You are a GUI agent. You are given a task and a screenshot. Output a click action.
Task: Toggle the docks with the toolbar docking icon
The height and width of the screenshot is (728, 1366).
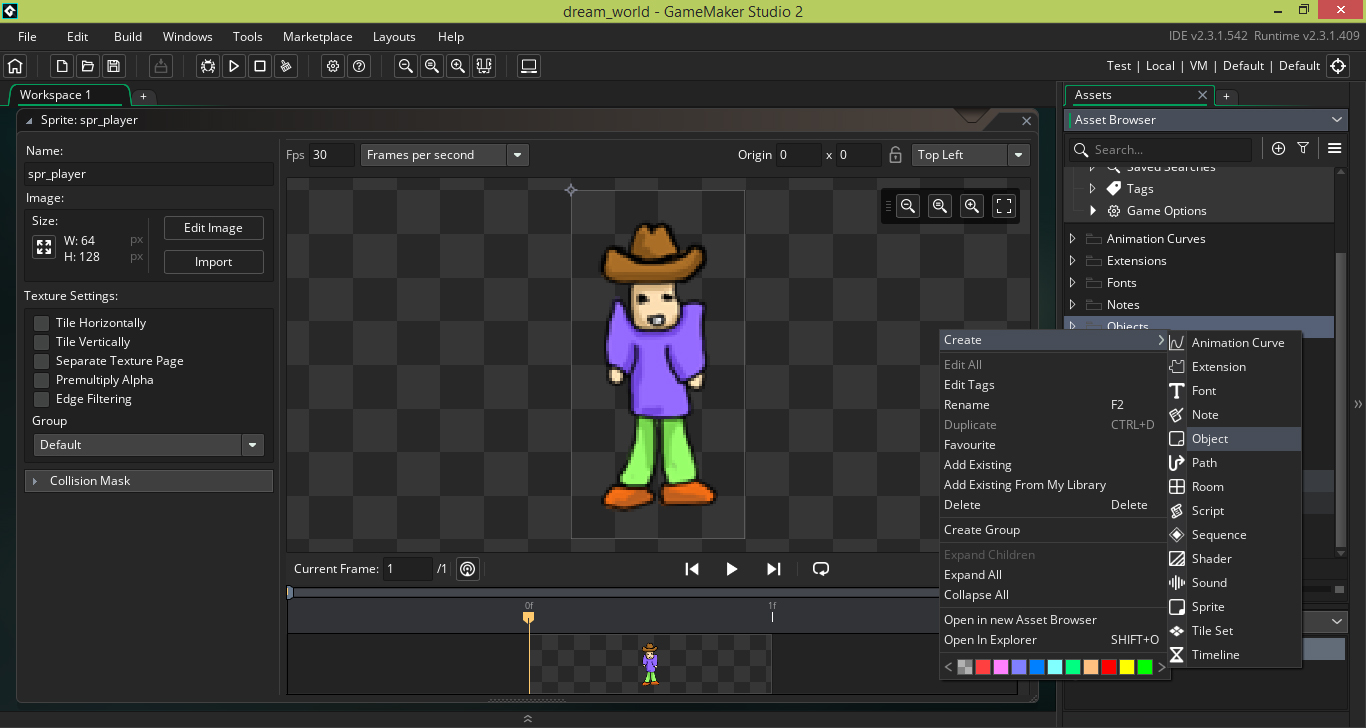tap(484, 66)
